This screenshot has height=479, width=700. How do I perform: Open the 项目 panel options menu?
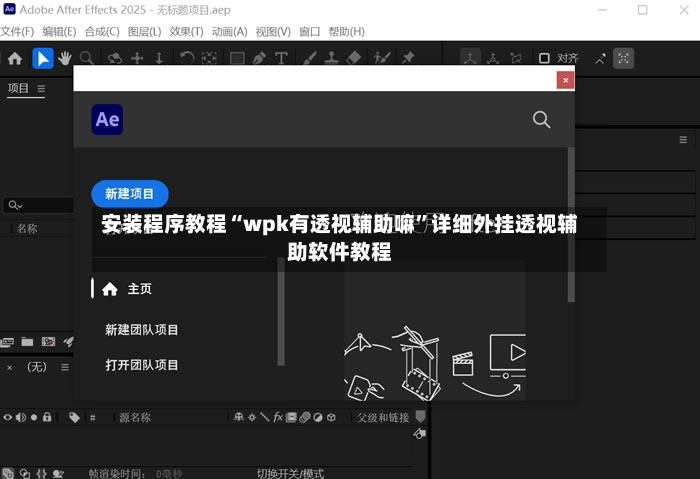[x=41, y=89]
